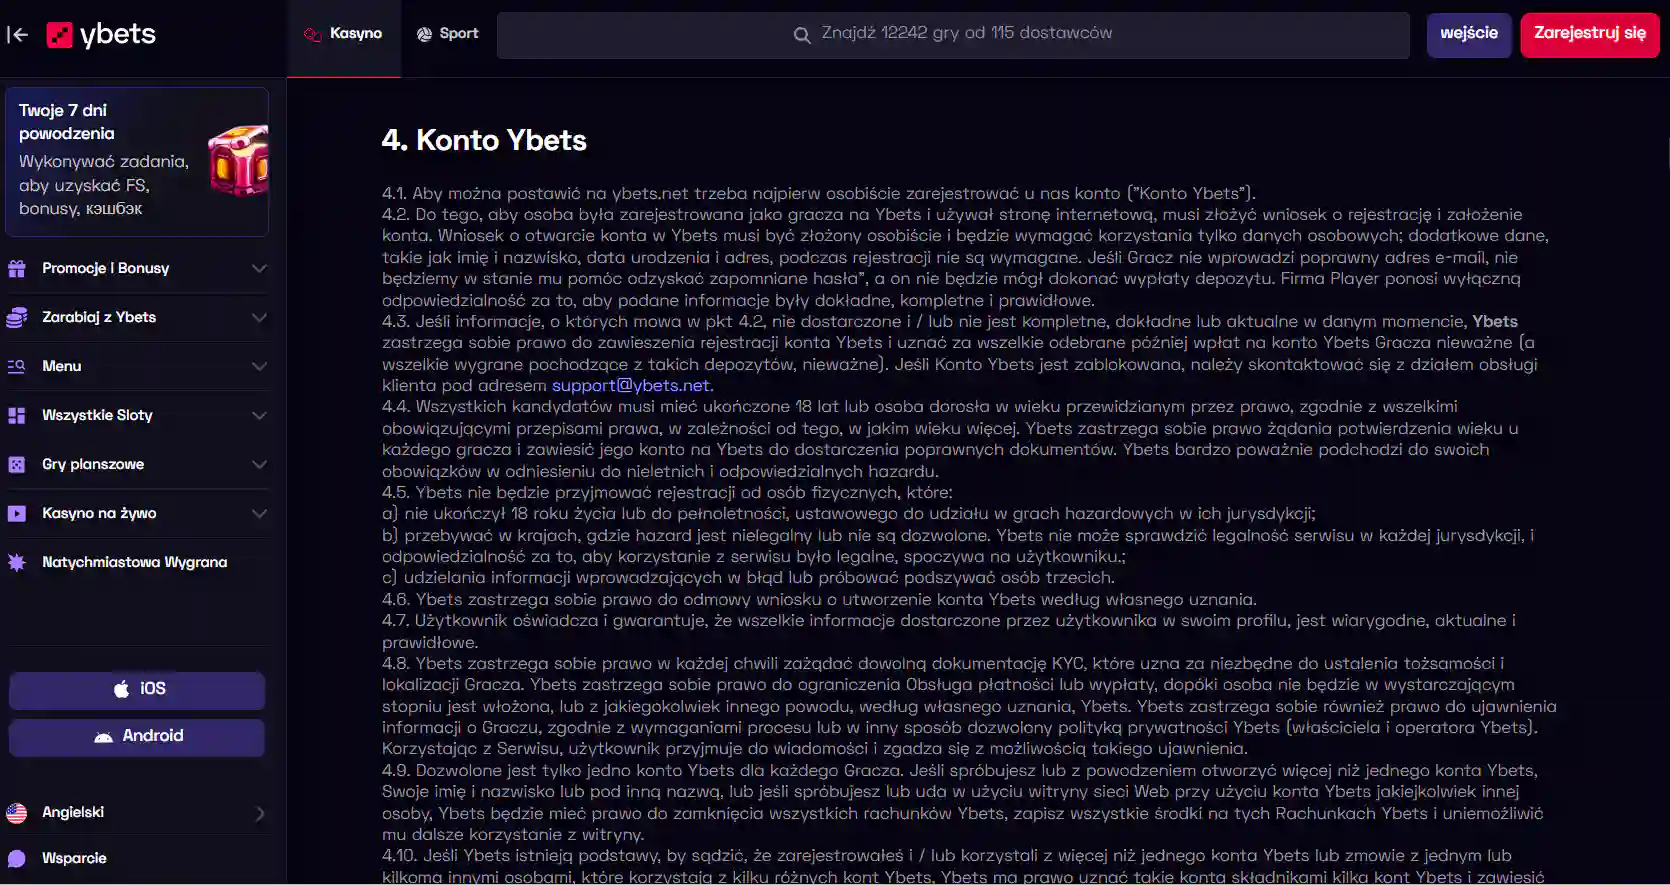
Task: Open the Zarabiaj z Ybets menu label
Action: pyautogui.click(x=99, y=317)
